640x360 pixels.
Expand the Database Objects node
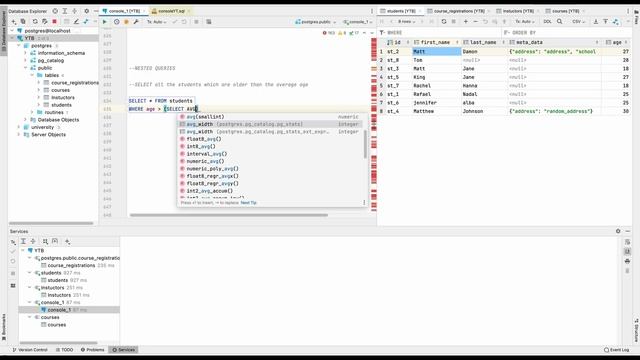(25, 120)
